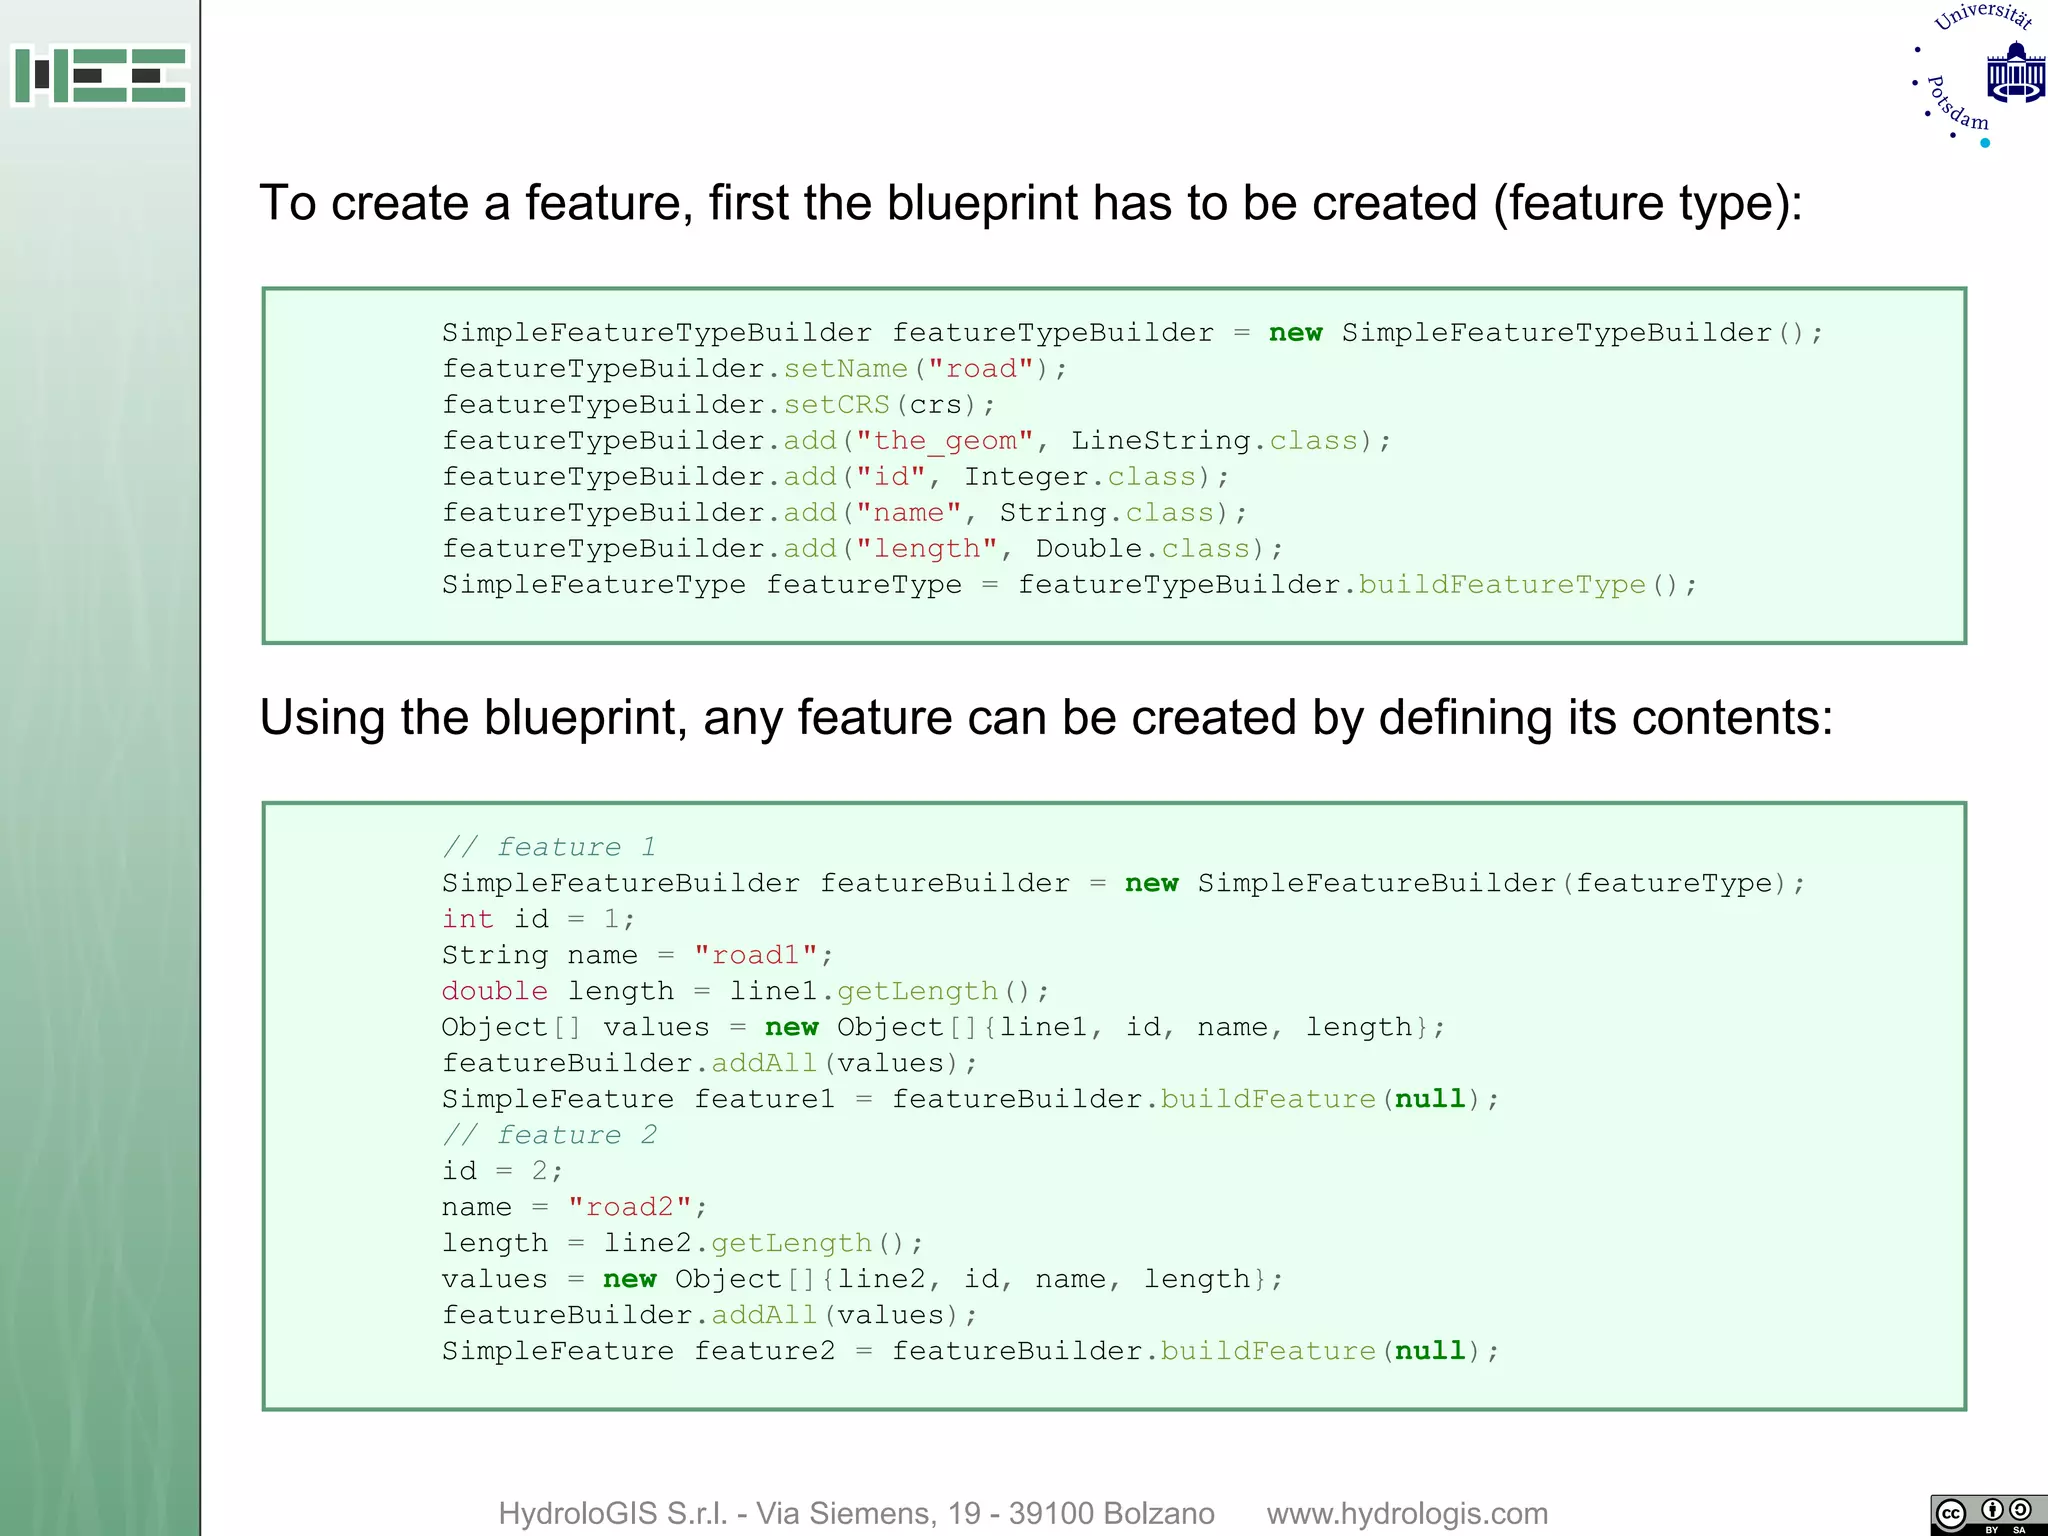This screenshot has height=1536, width=2048.
Task: Click the '// feature 1' comment
Action: point(549,847)
